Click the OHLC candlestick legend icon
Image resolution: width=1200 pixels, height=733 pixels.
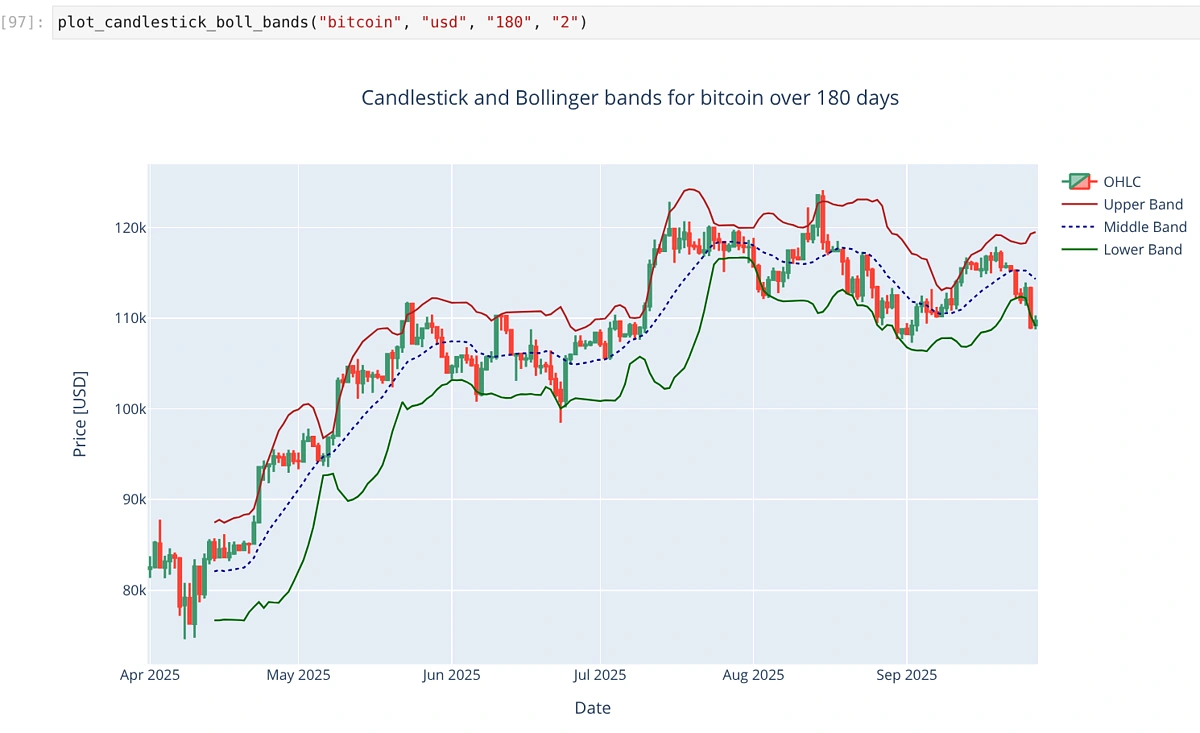pos(1079,181)
